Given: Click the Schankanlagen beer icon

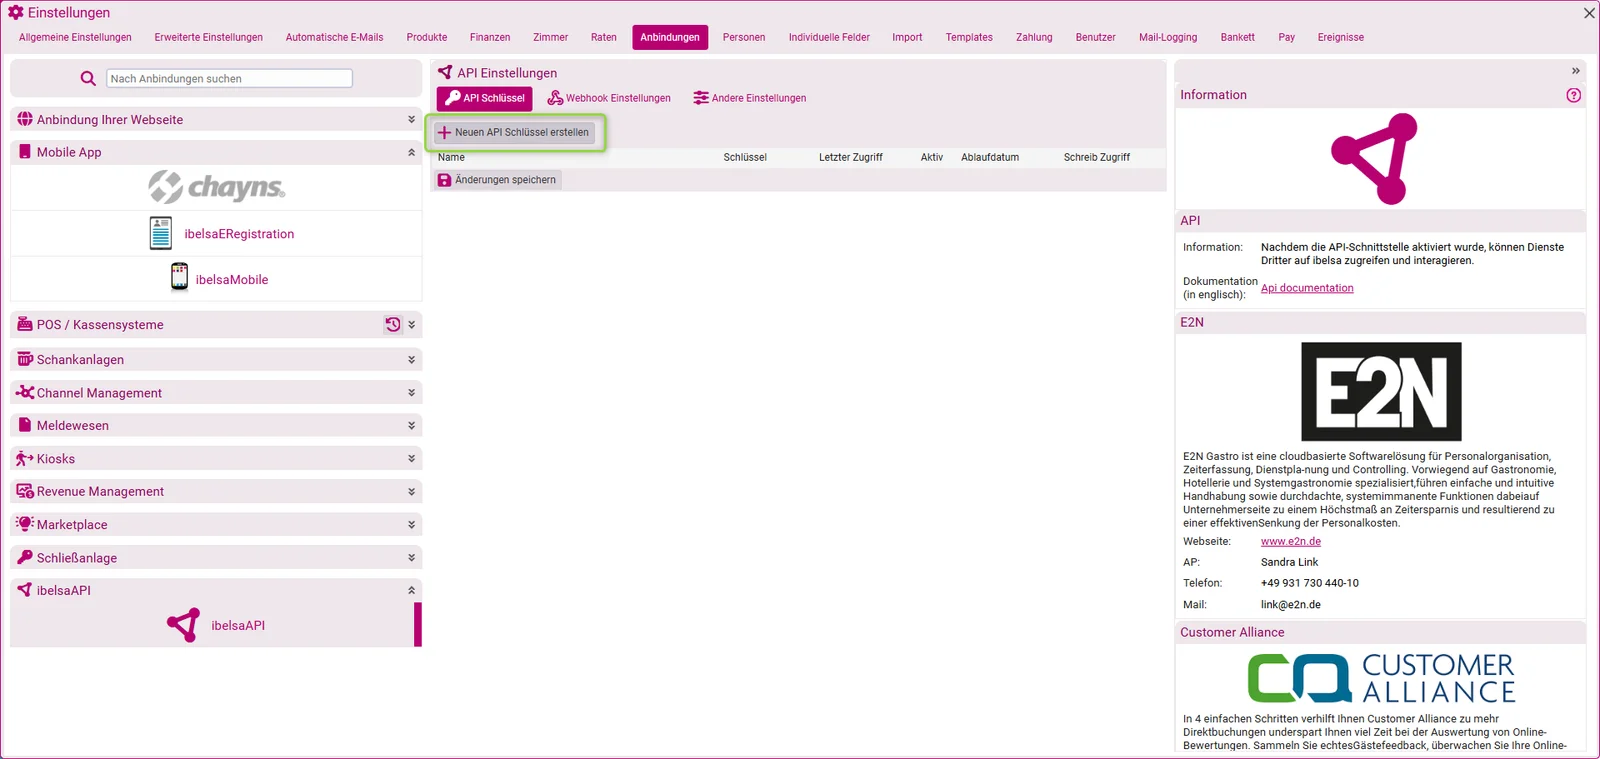Looking at the screenshot, I should (x=25, y=359).
